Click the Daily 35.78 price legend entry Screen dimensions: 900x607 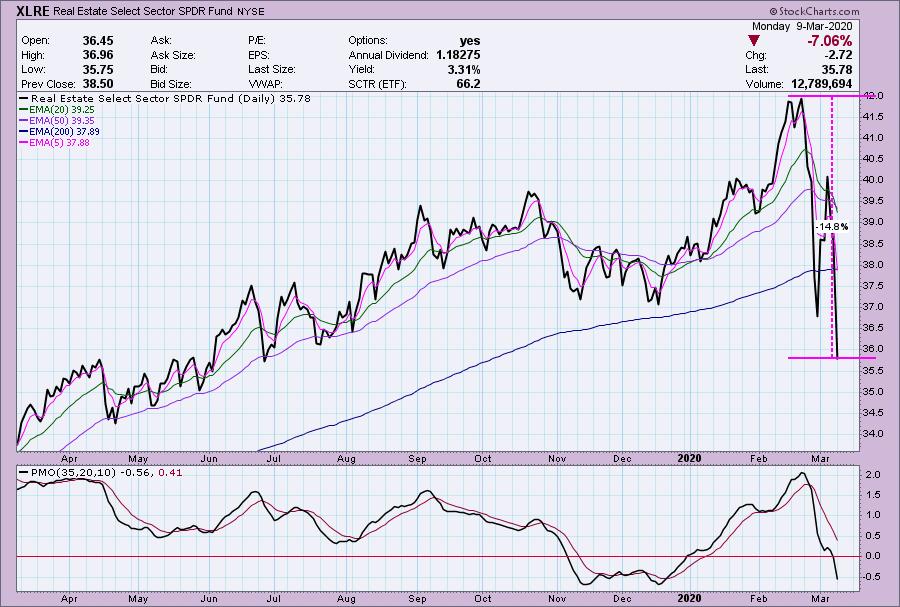[165, 99]
